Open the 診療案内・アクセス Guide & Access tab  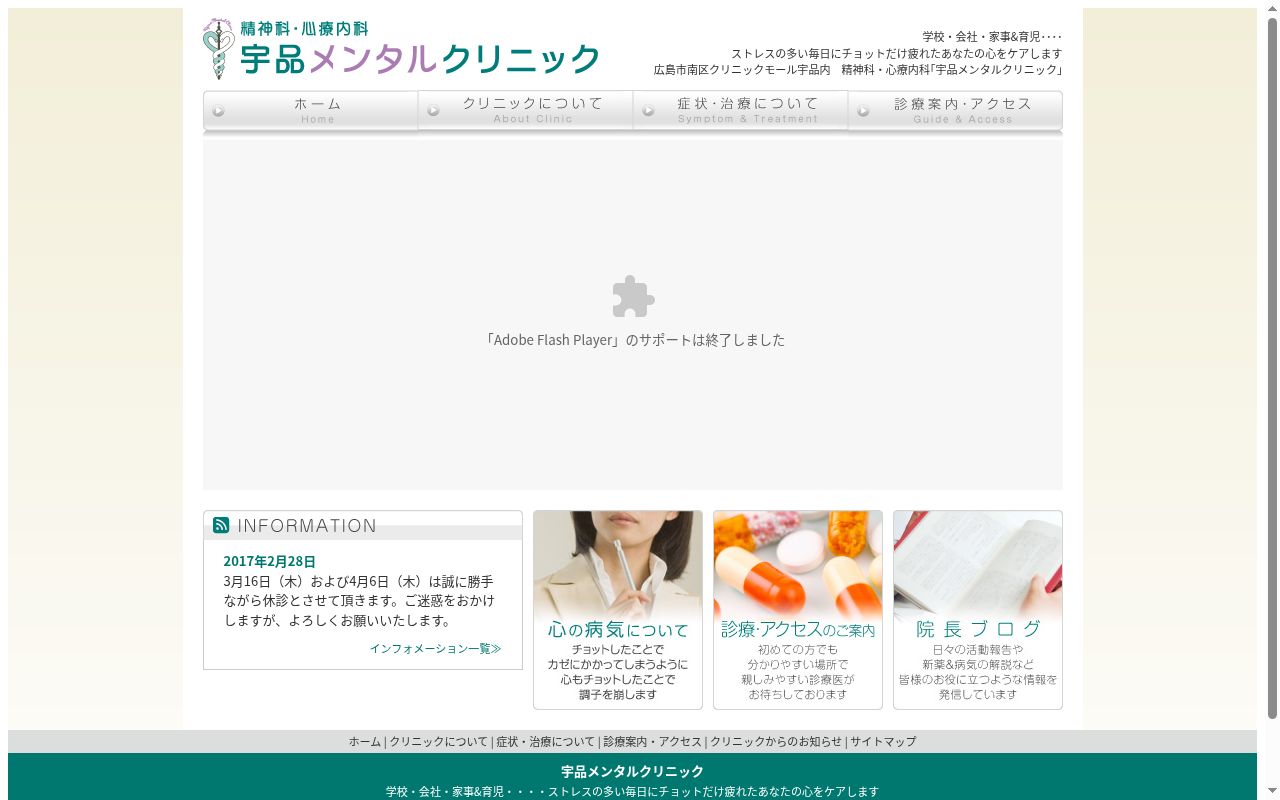956,111
